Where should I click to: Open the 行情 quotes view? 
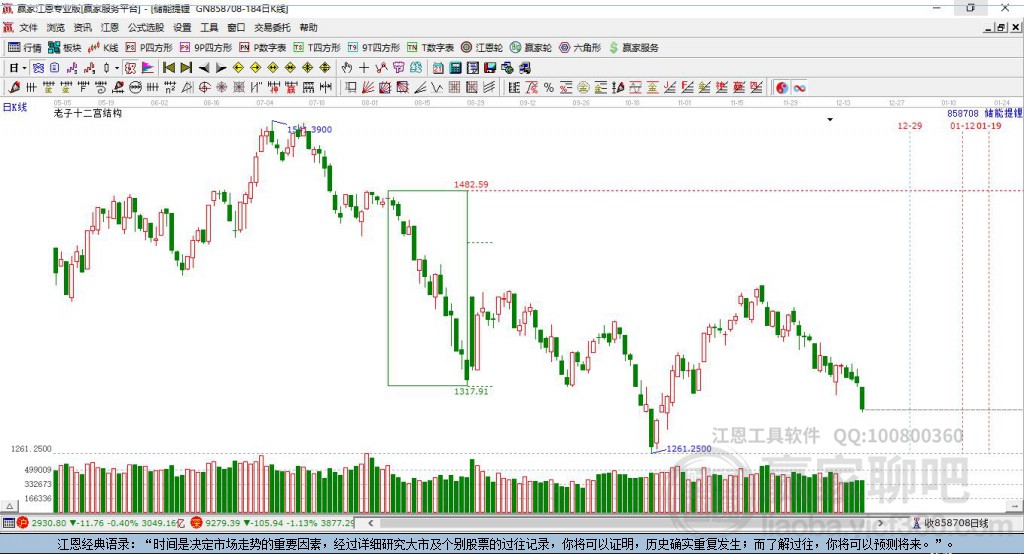24,48
